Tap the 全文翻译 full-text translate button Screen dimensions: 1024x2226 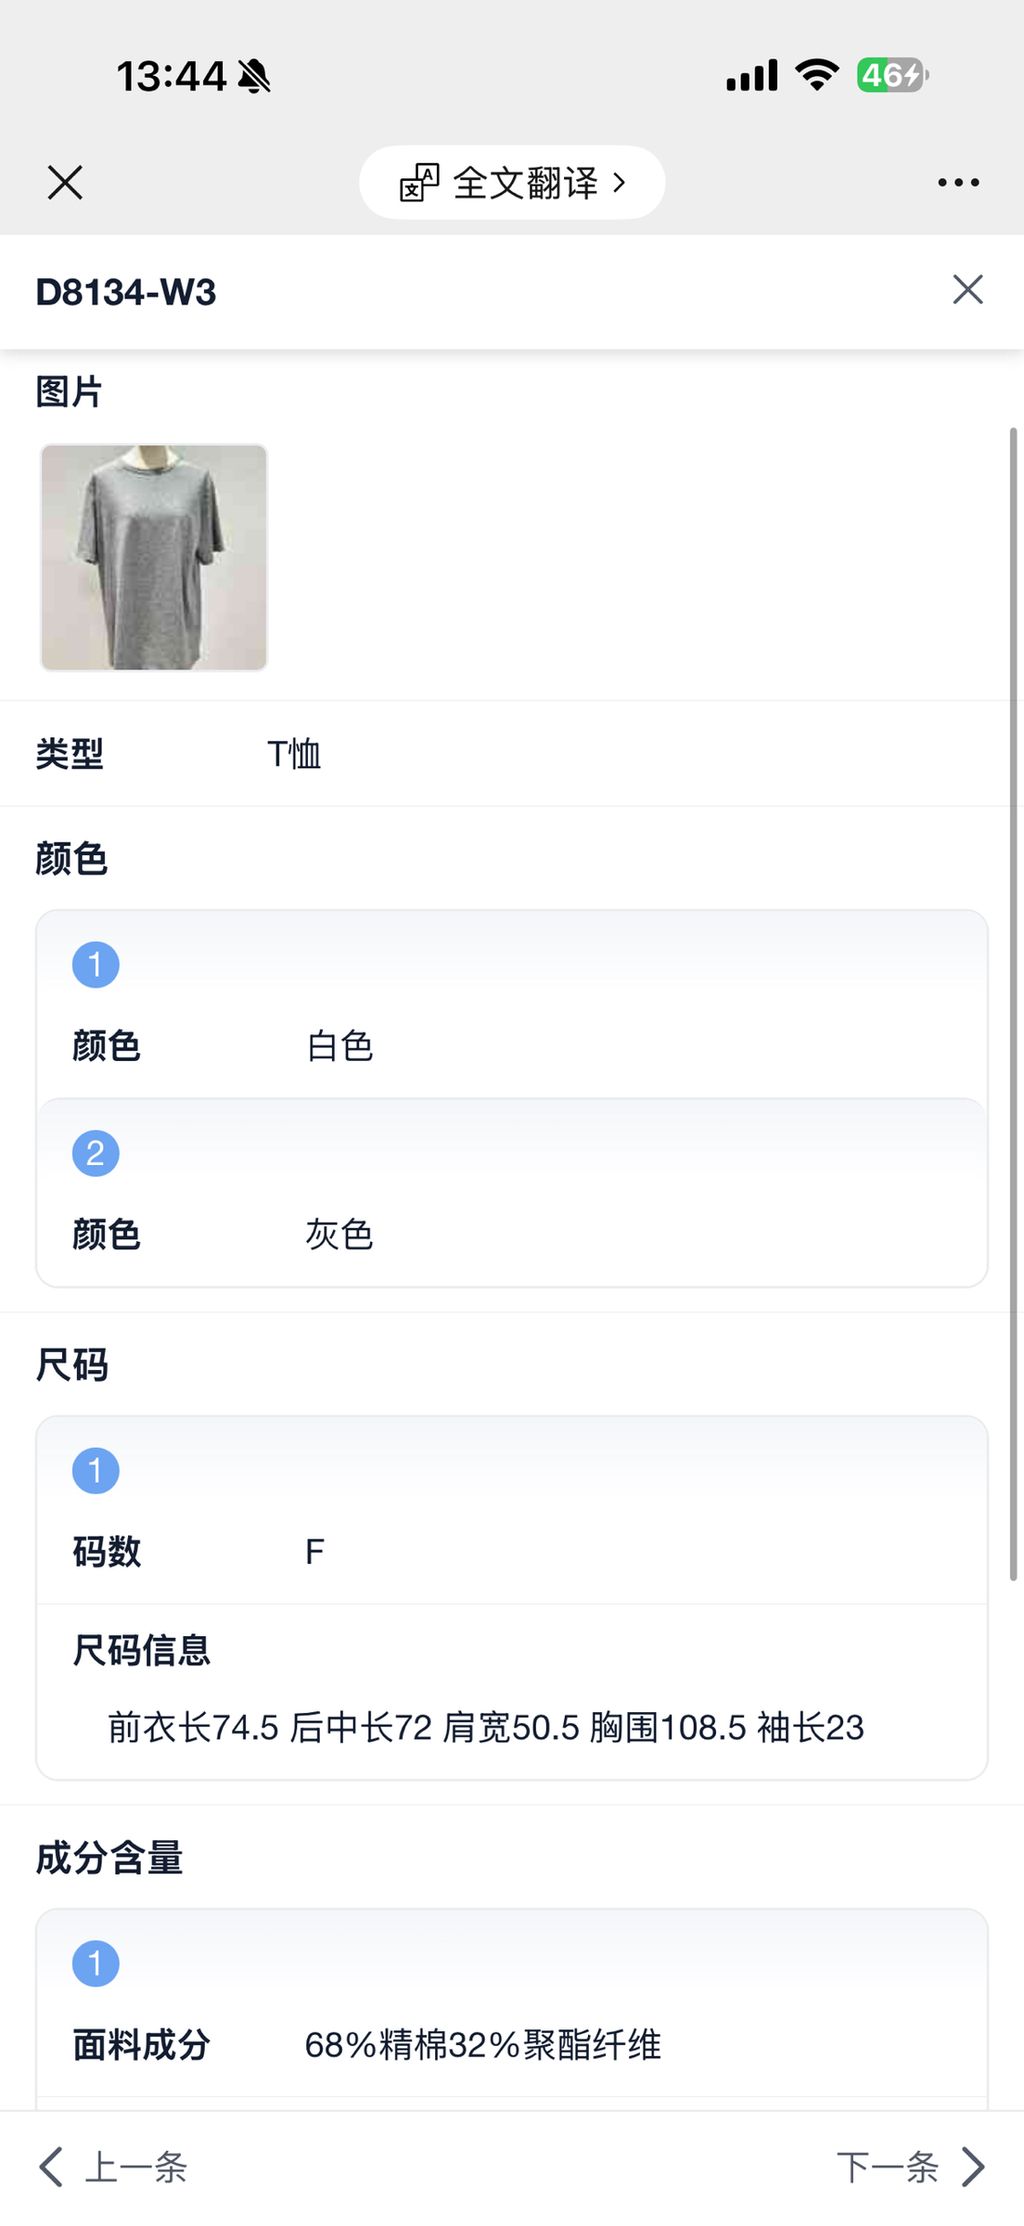point(526,183)
